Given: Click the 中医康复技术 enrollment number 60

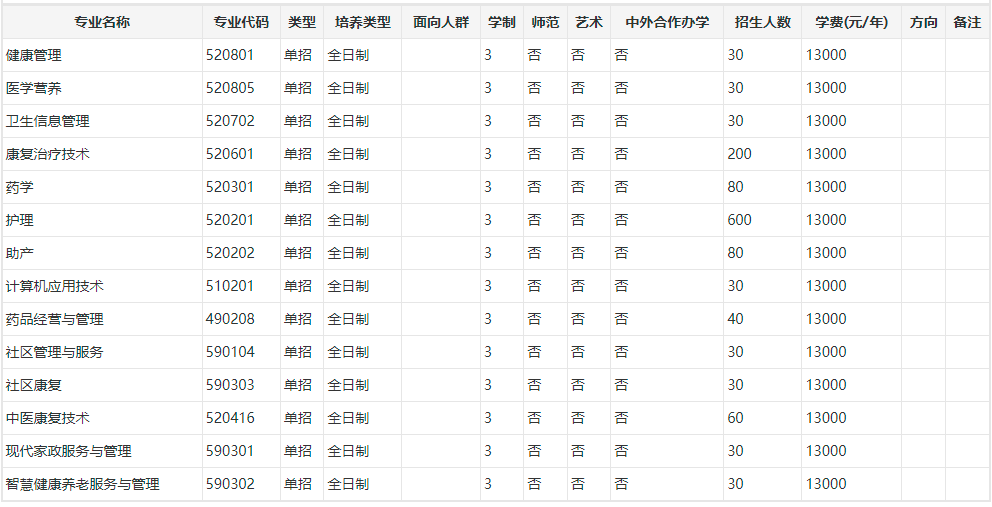Looking at the screenshot, I should 735,418.
